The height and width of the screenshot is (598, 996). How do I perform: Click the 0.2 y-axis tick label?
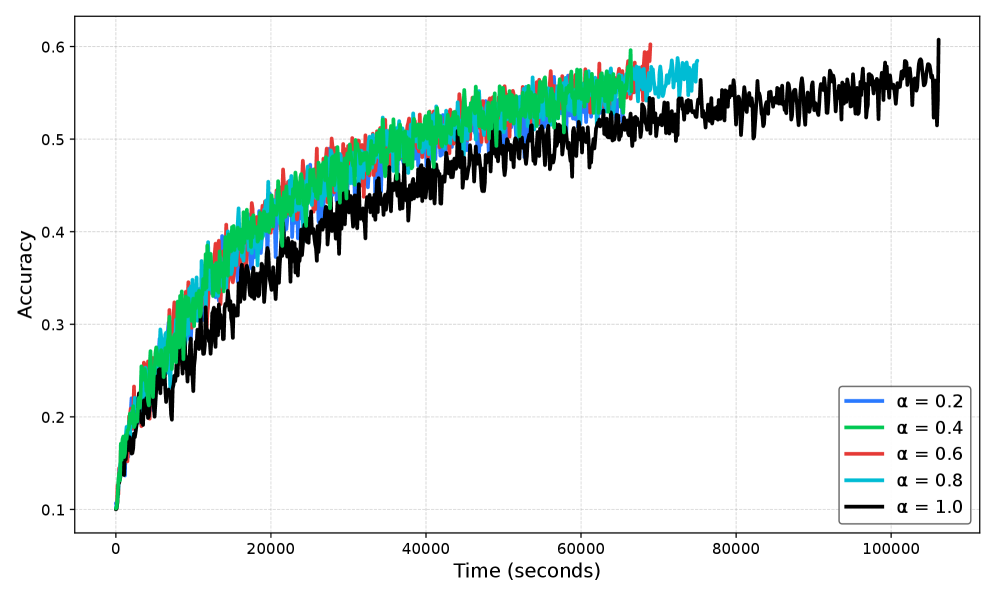tap(53, 418)
